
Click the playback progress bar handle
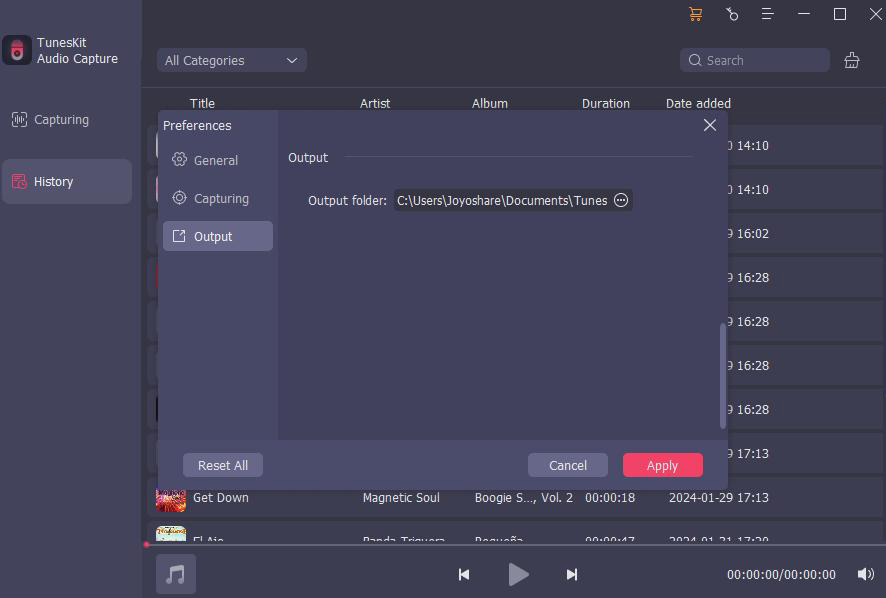146,545
